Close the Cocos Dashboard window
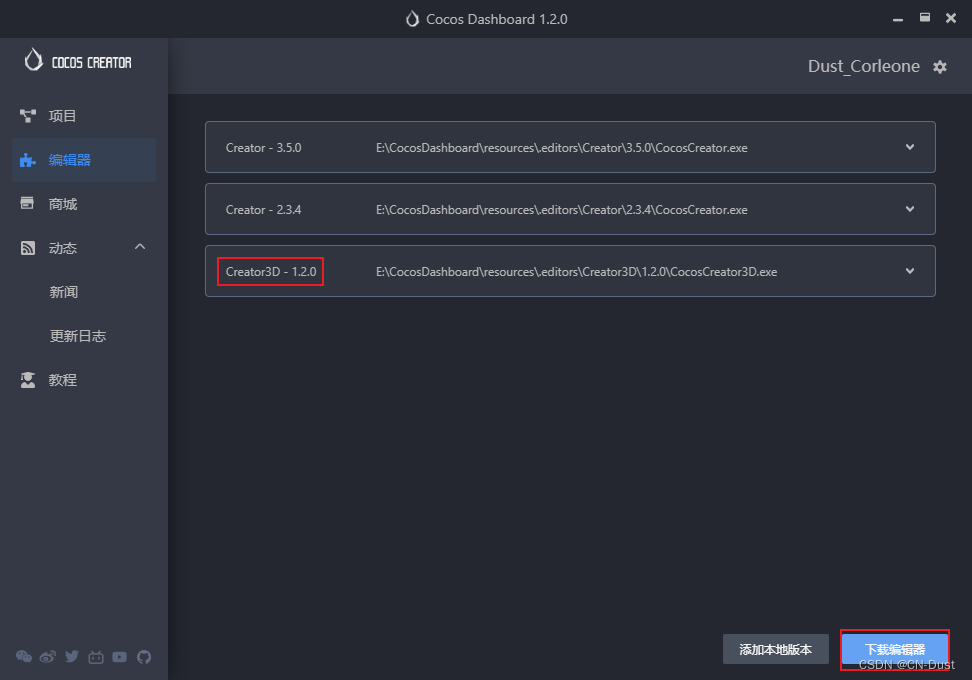The width and height of the screenshot is (972, 680). [951, 18]
